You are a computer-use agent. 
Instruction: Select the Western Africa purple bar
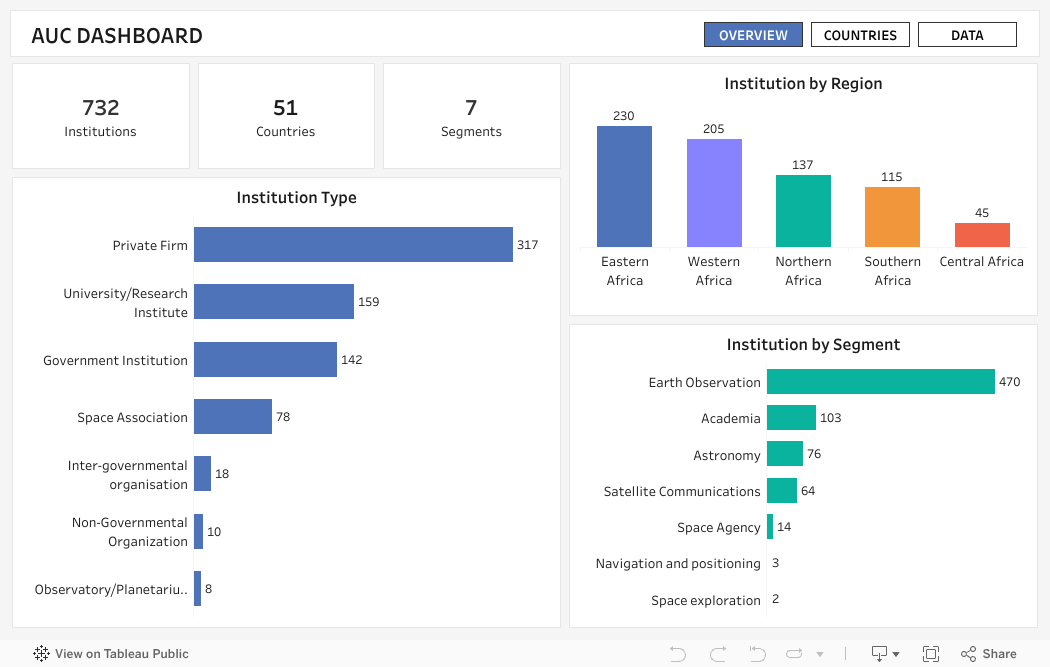tap(714, 193)
